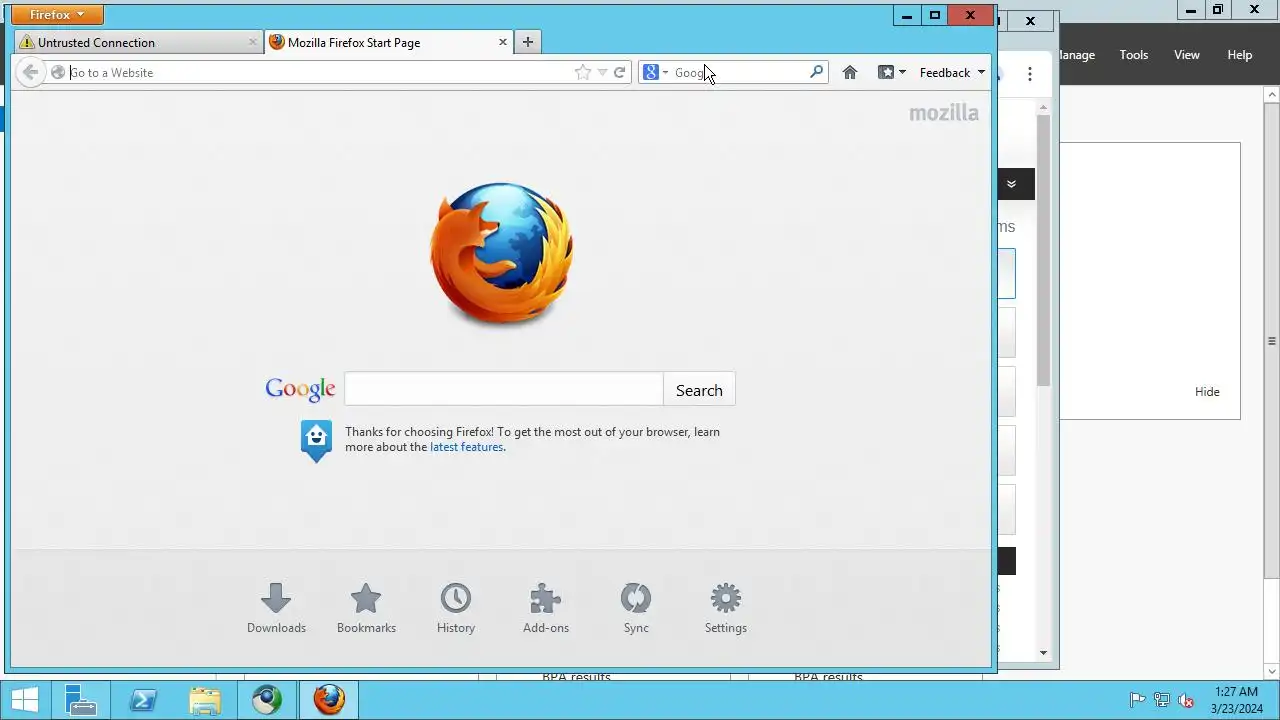Open the View menu in Server Manager
This screenshot has width=1280, height=720.
[1187, 55]
